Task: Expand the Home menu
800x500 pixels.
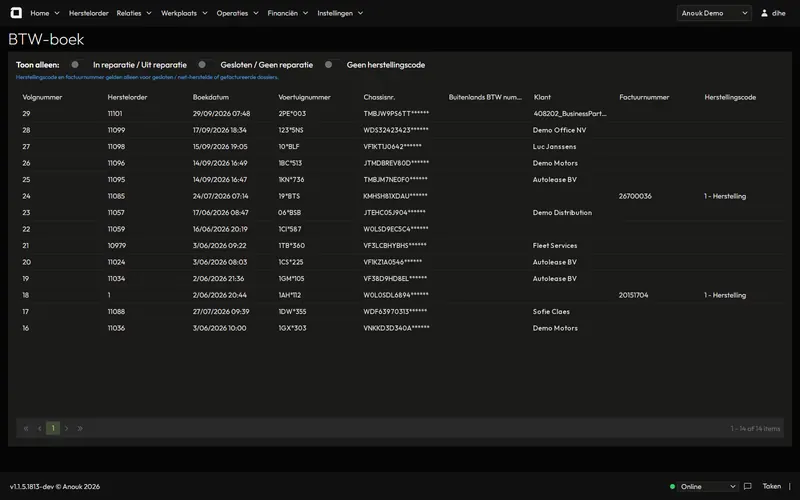Action: pos(45,13)
